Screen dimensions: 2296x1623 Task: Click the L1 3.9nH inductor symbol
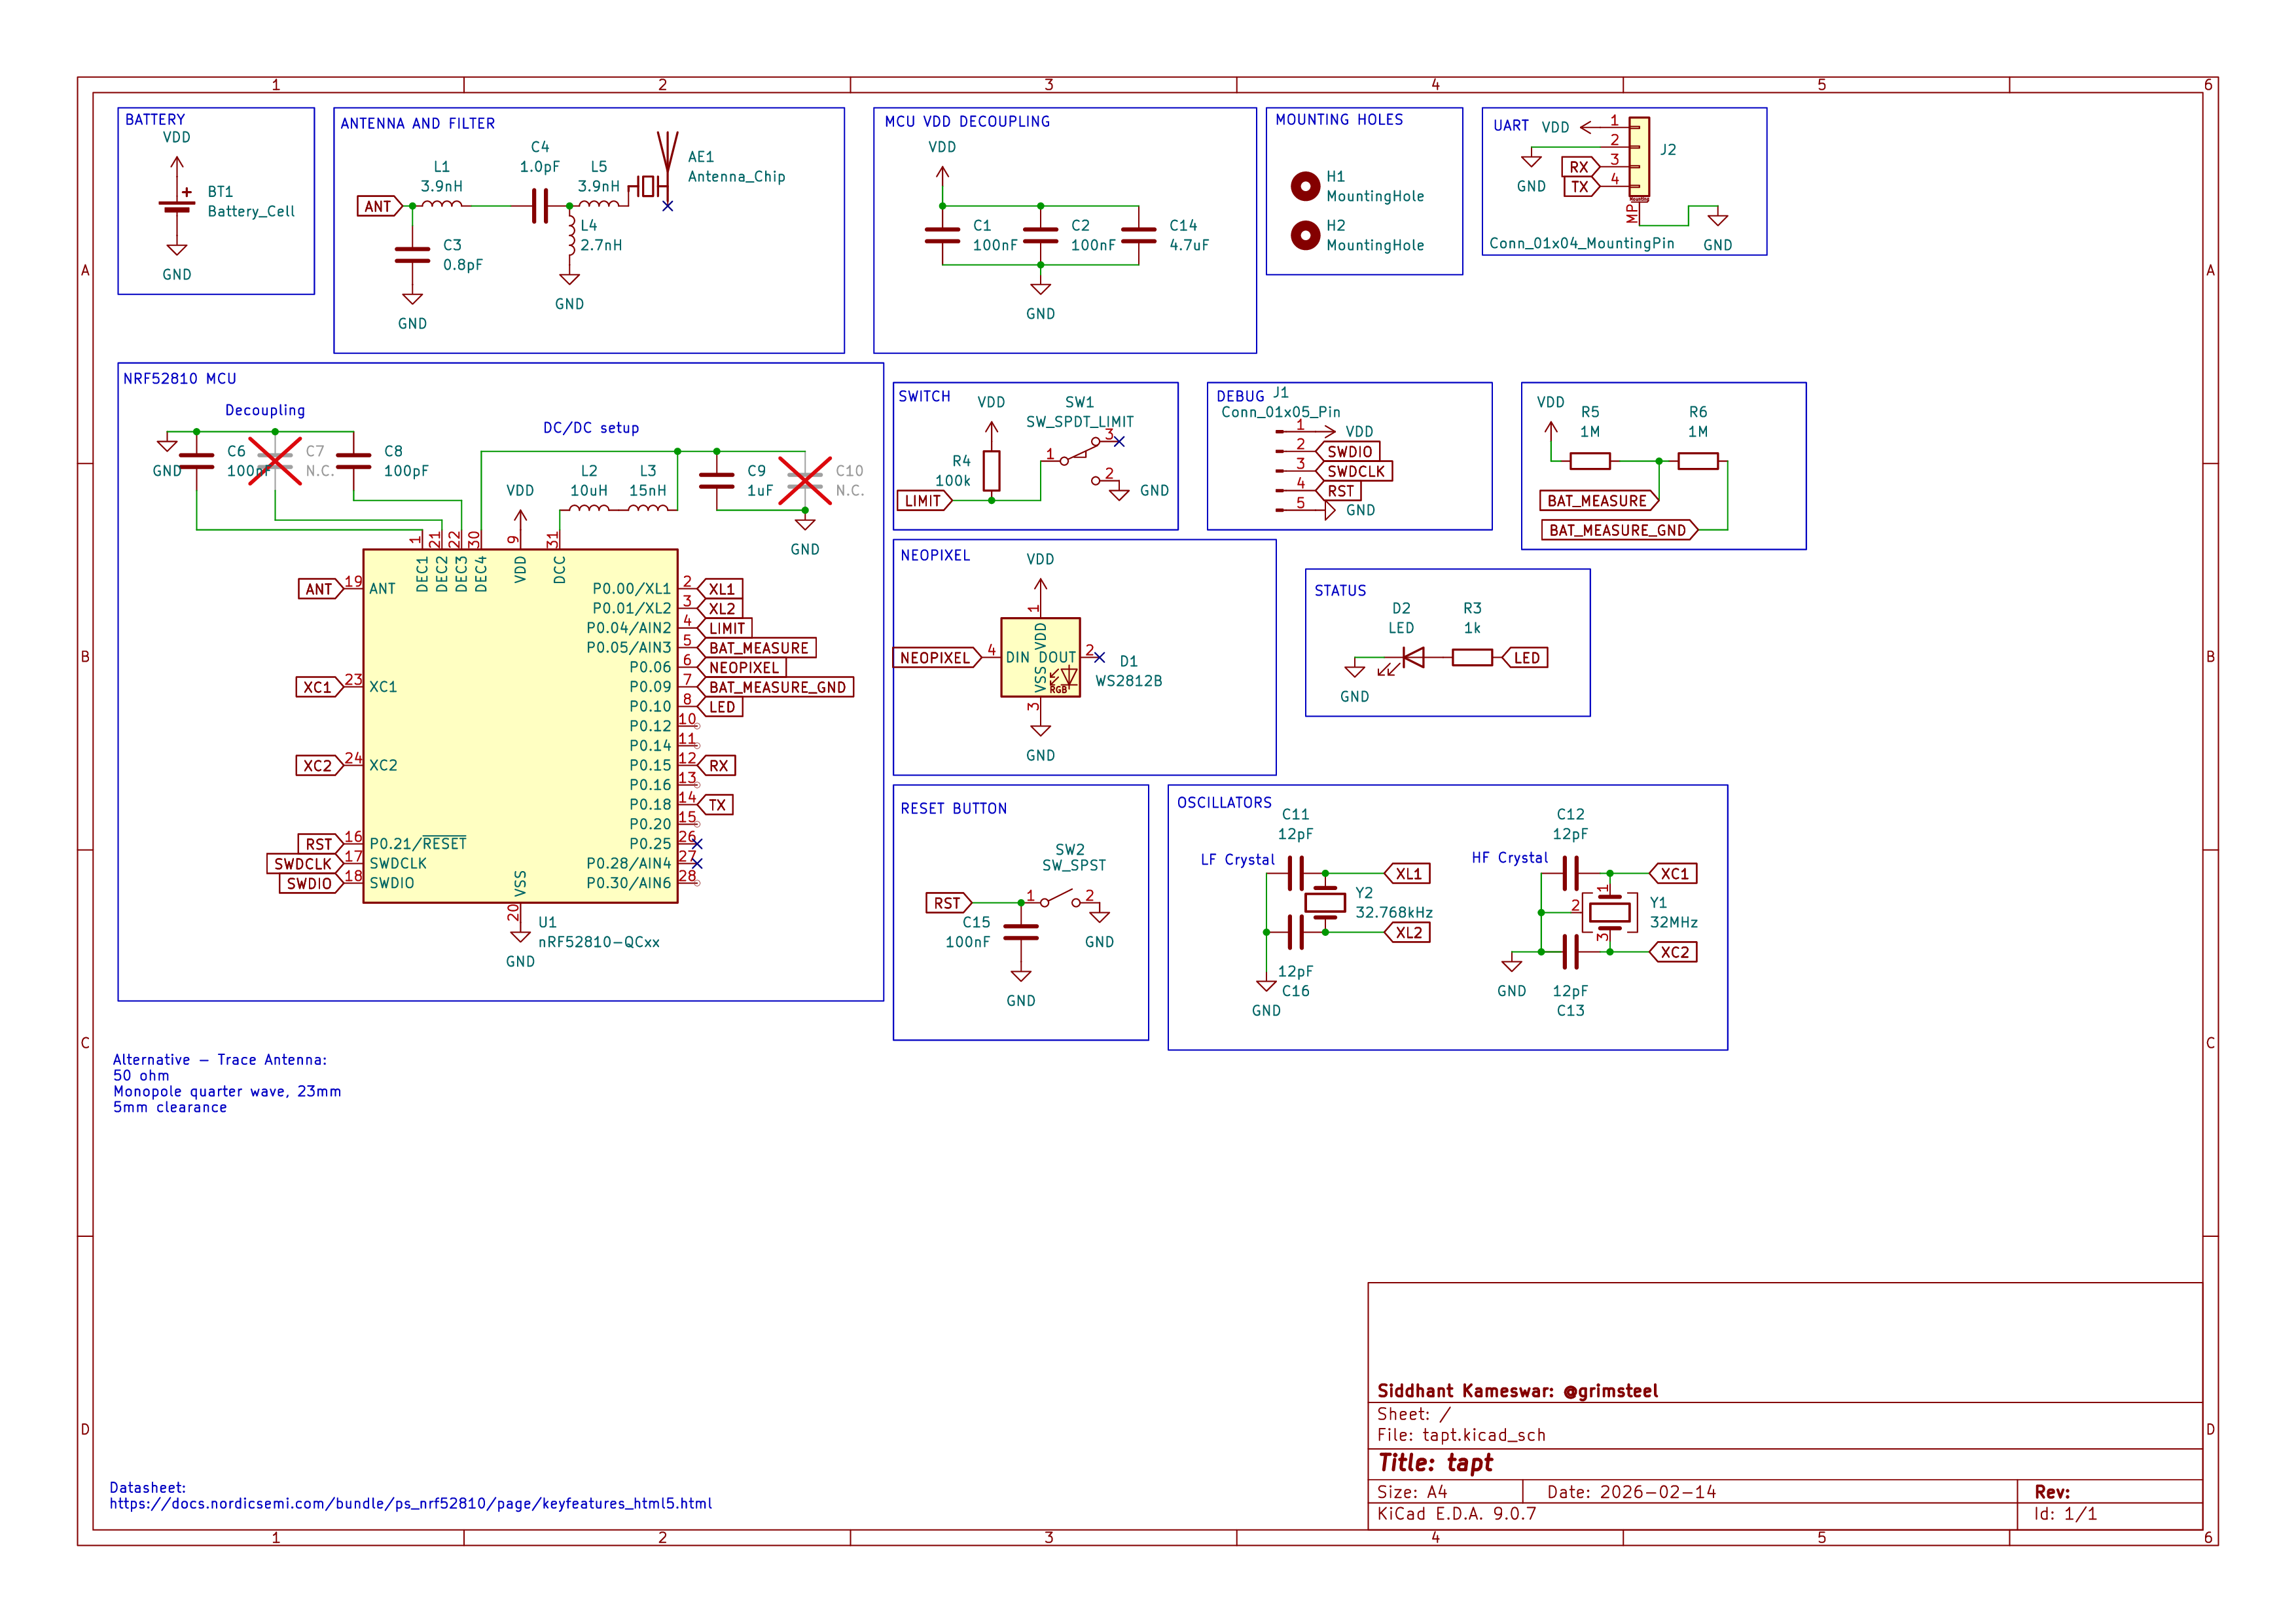coord(441,204)
